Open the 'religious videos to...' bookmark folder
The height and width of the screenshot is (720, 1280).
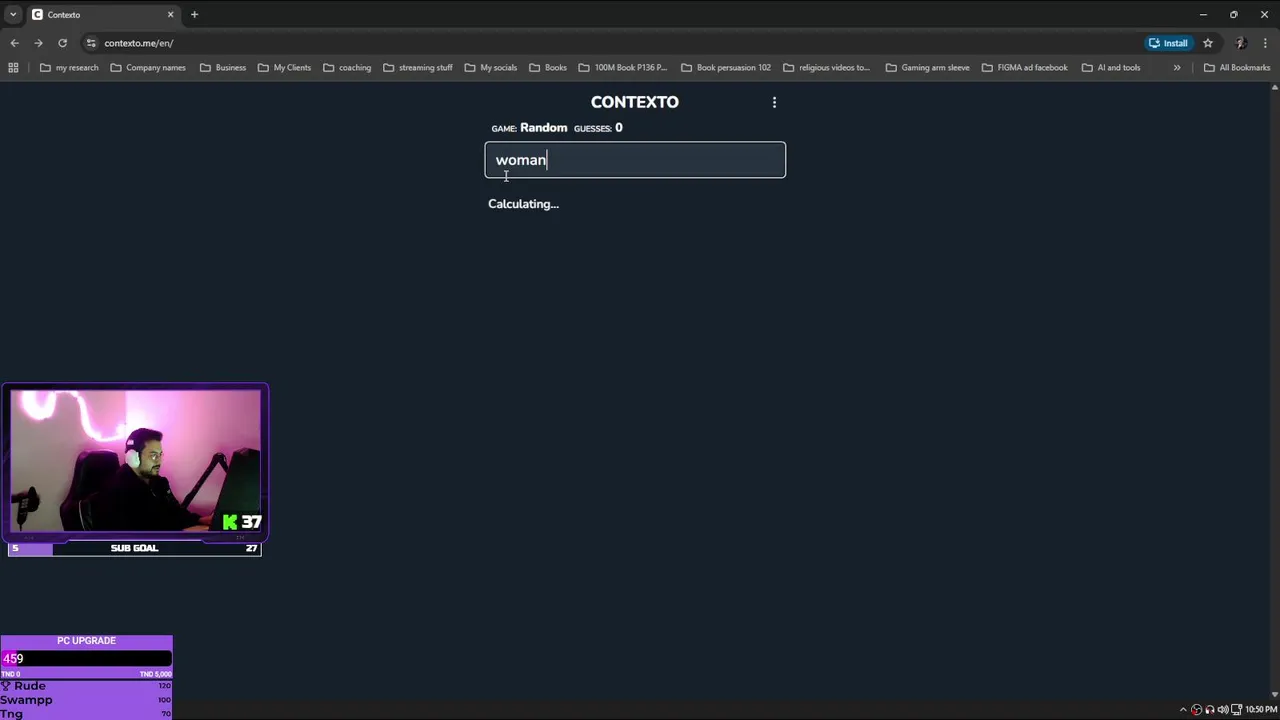pyautogui.click(x=827, y=67)
